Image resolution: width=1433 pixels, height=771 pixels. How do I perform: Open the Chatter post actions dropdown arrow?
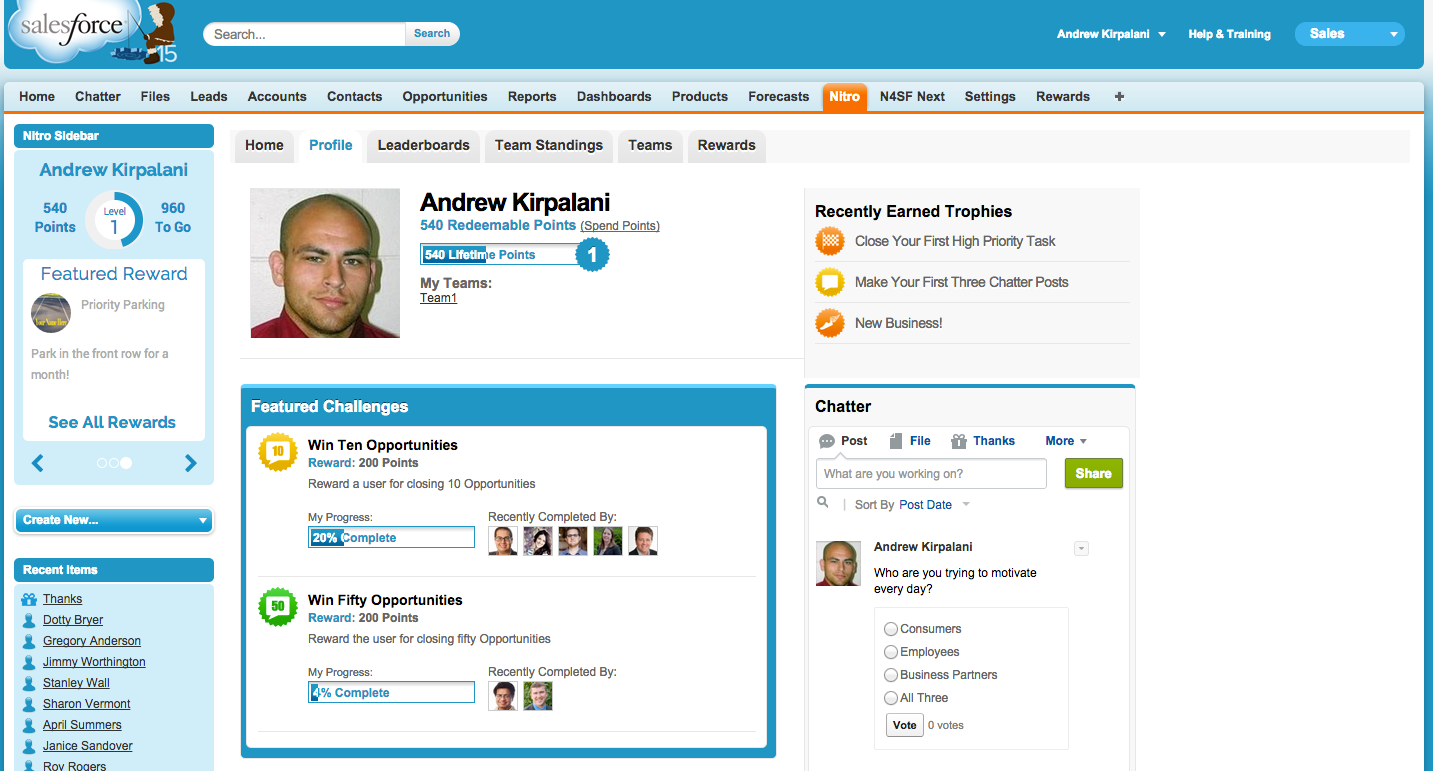point(1081,548)
